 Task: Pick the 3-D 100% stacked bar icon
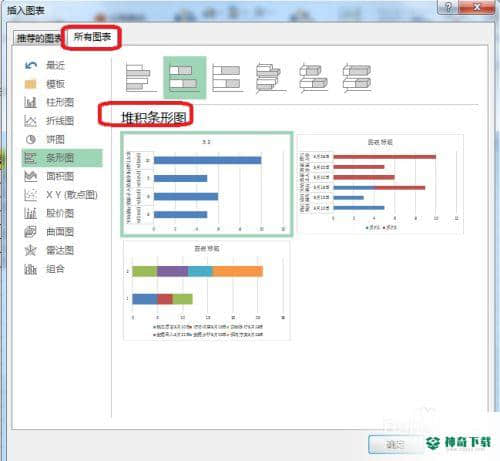357,78
